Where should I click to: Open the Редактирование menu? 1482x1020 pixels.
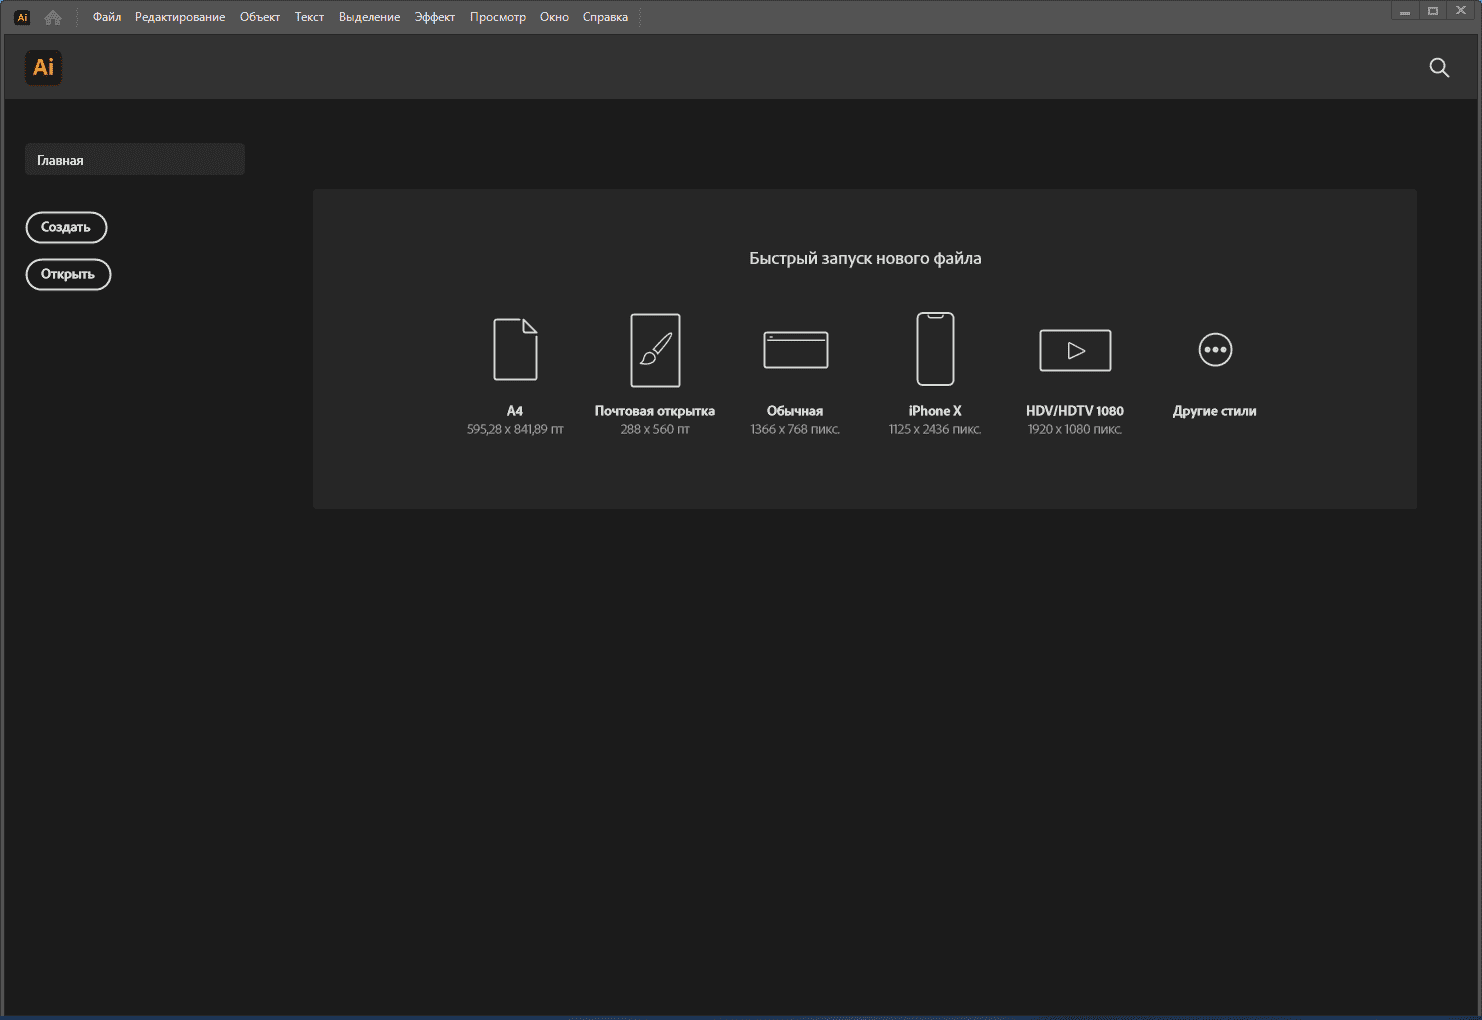180,17
